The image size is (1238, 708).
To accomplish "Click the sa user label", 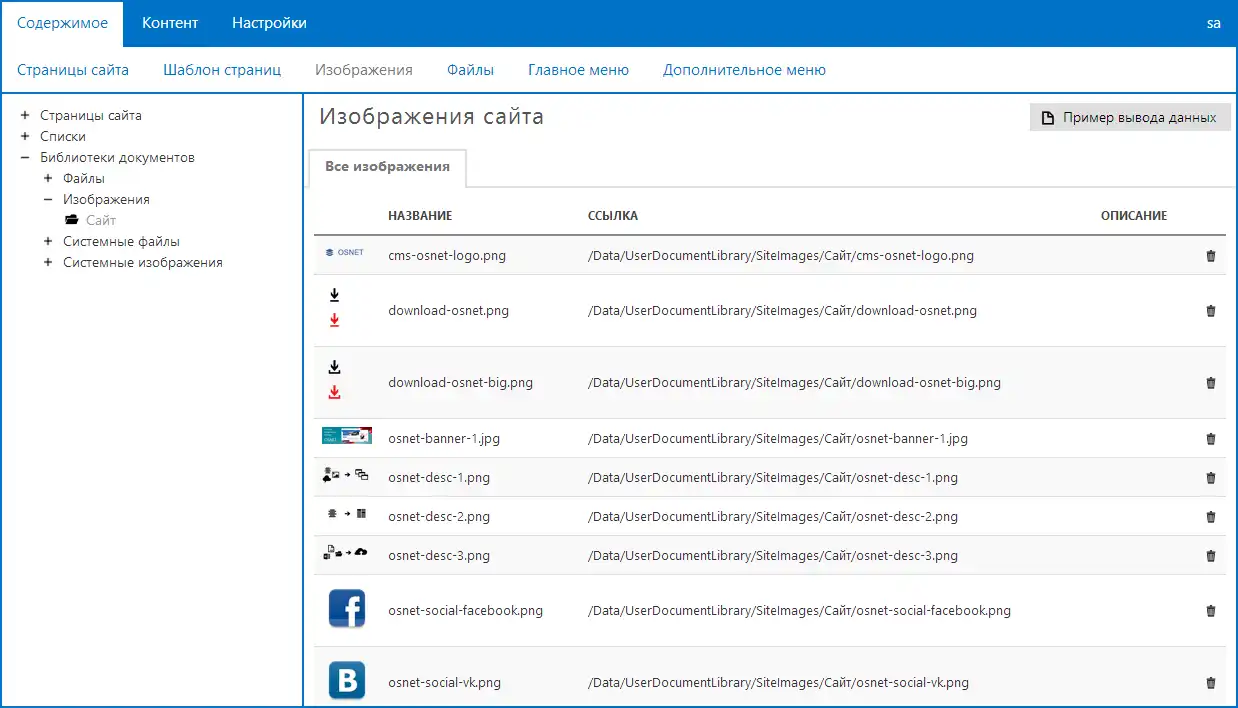I will tap(1214, 23).
